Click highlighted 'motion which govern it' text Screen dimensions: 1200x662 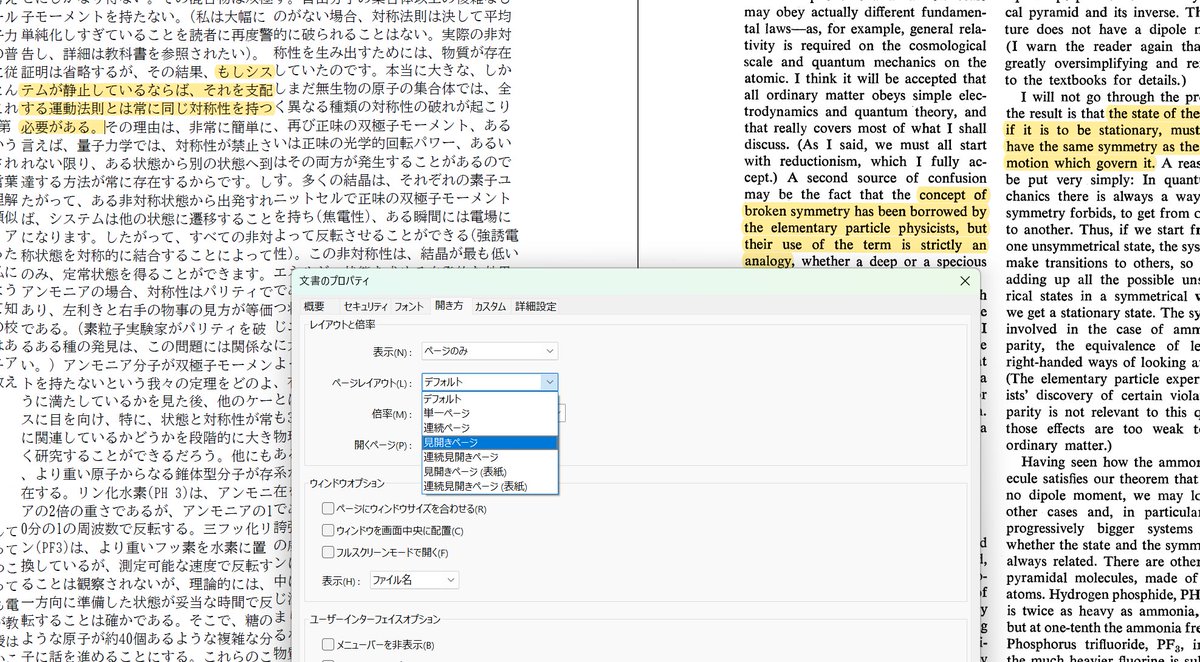click(1080, 162)
